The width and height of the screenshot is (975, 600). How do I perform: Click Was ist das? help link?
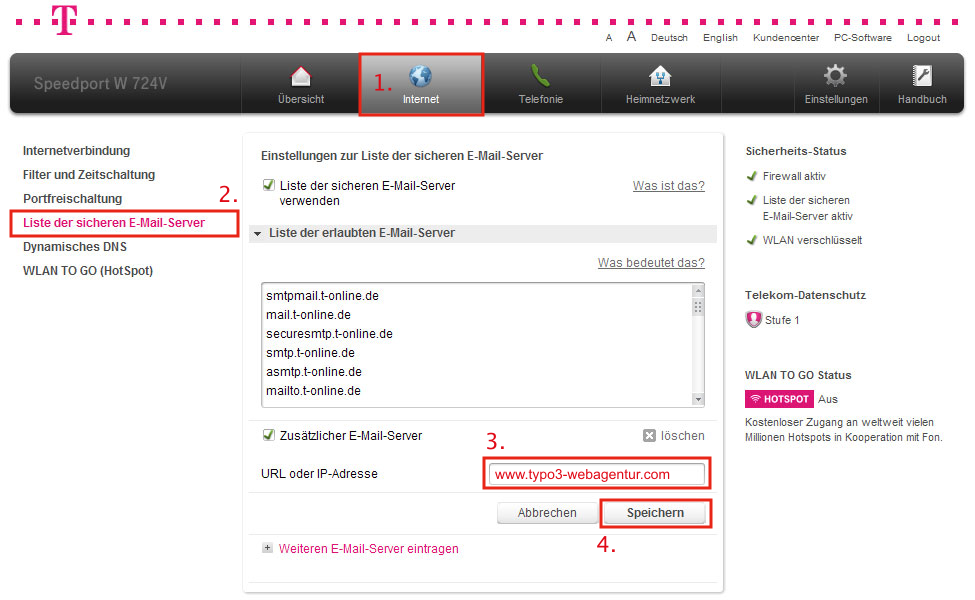point(668,185)
